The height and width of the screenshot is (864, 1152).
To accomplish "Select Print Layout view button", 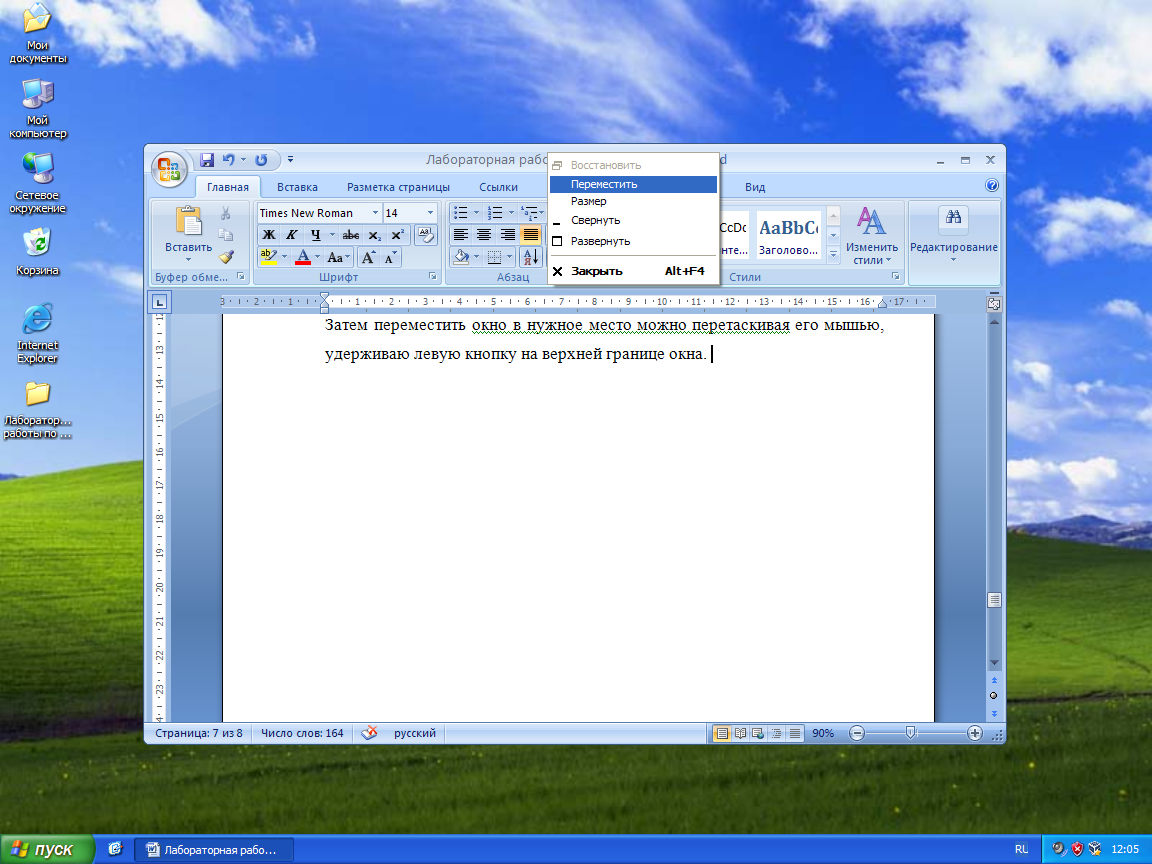I will point(722,733).
